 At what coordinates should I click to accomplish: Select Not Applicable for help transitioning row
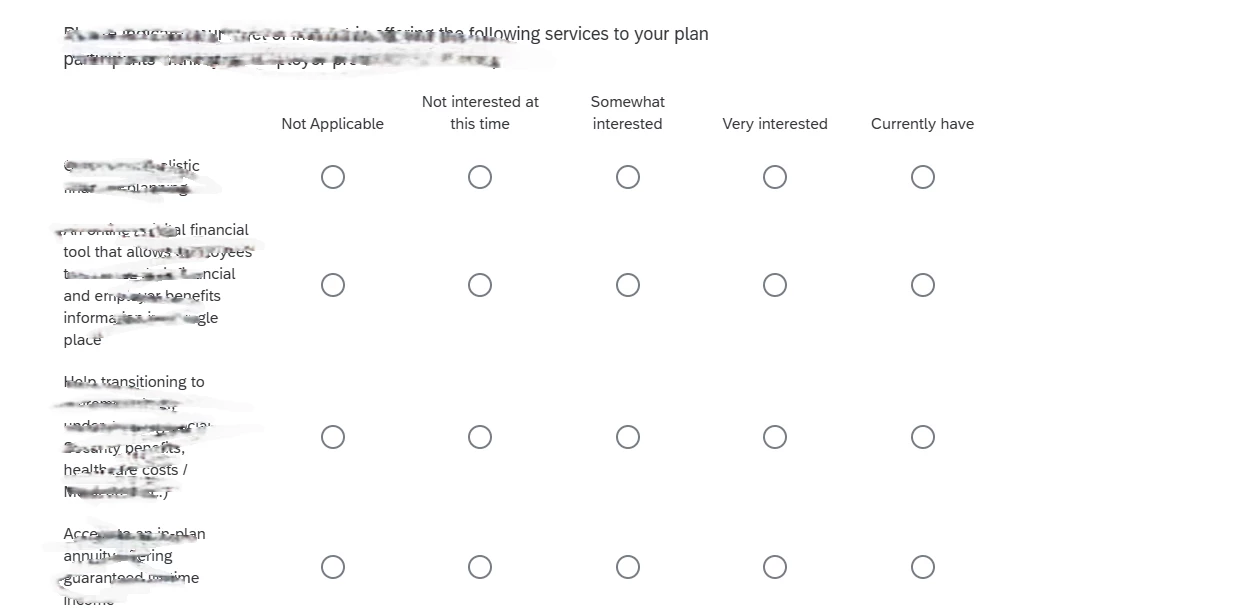333,437
